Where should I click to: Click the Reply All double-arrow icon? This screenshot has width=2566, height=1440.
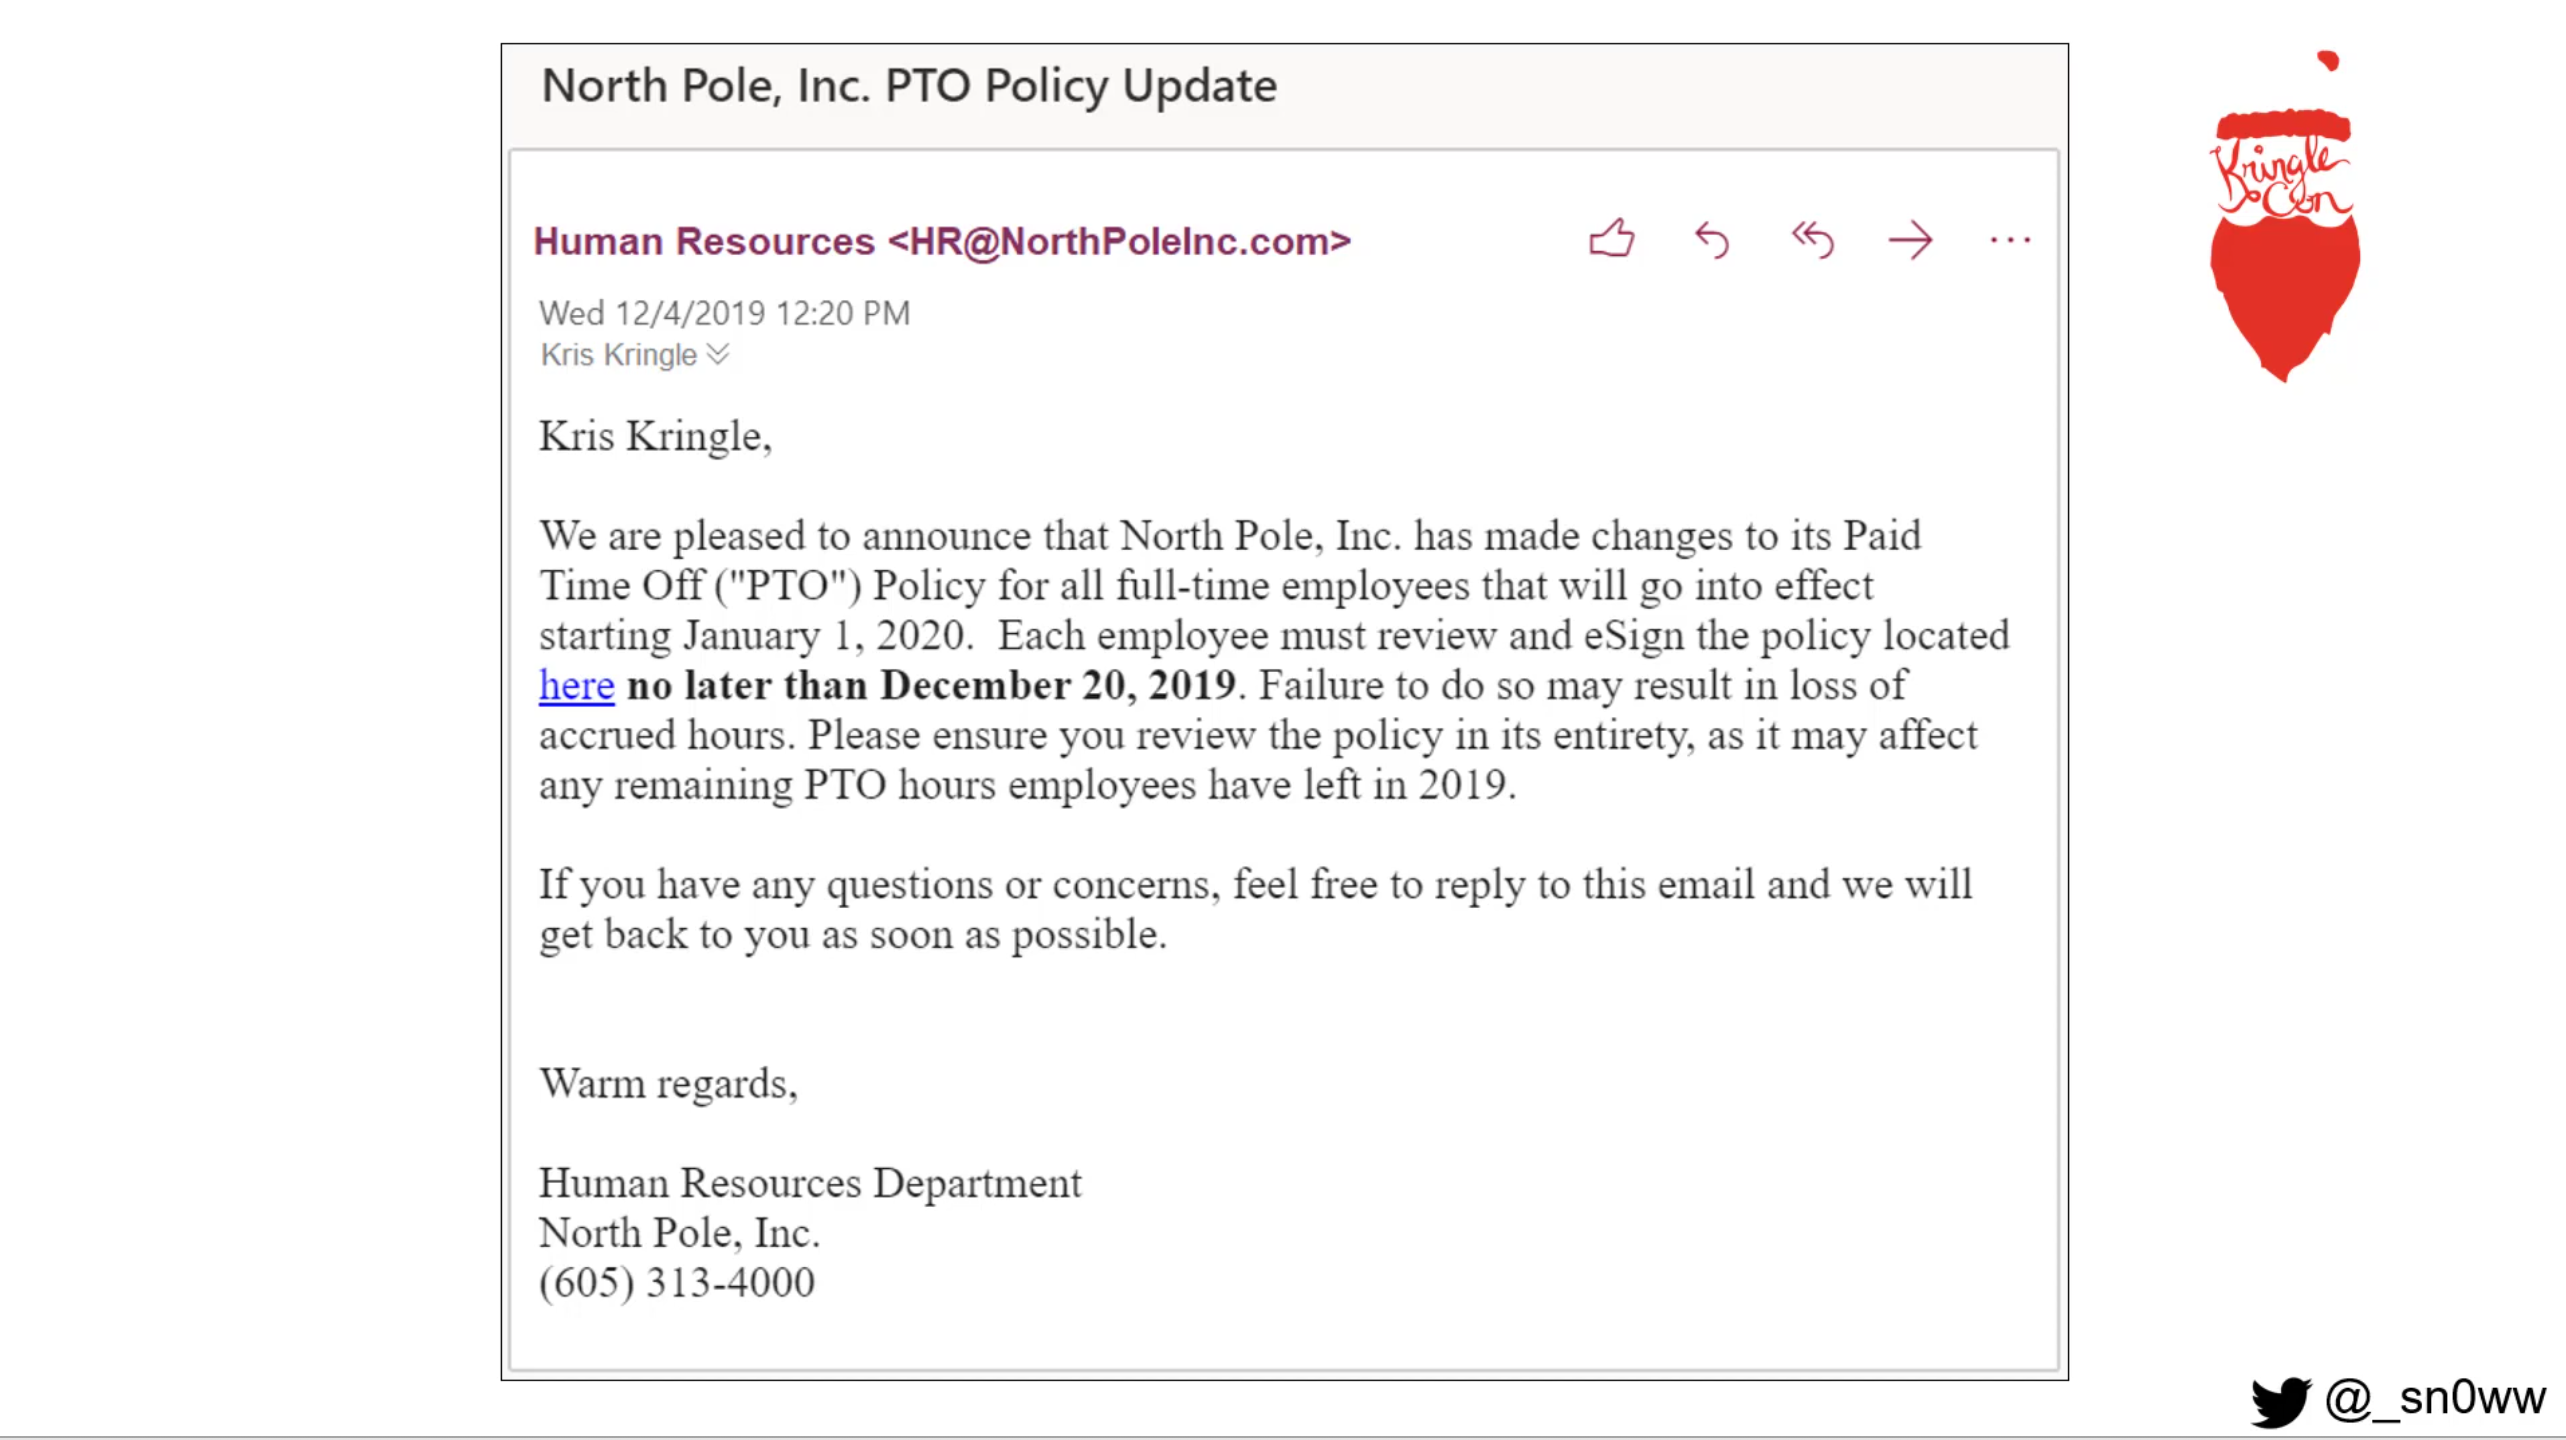pyautogui.click(x=1812, y=240)
